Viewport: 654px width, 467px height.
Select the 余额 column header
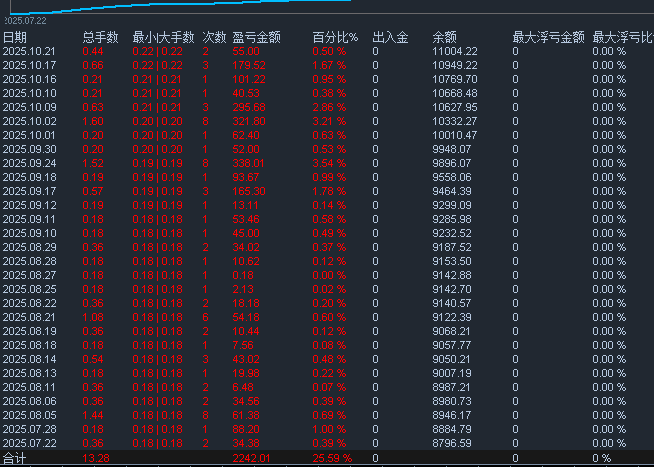point(445,37)
